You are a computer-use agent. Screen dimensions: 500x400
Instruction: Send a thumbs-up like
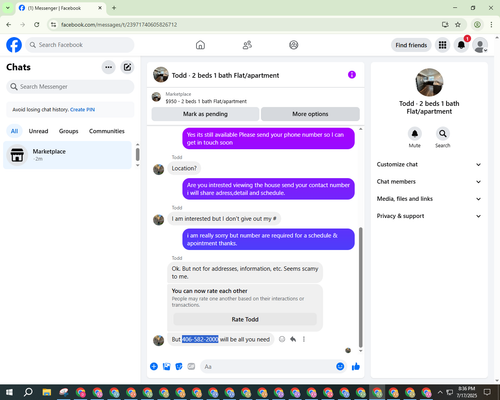[x=356, y=367]
